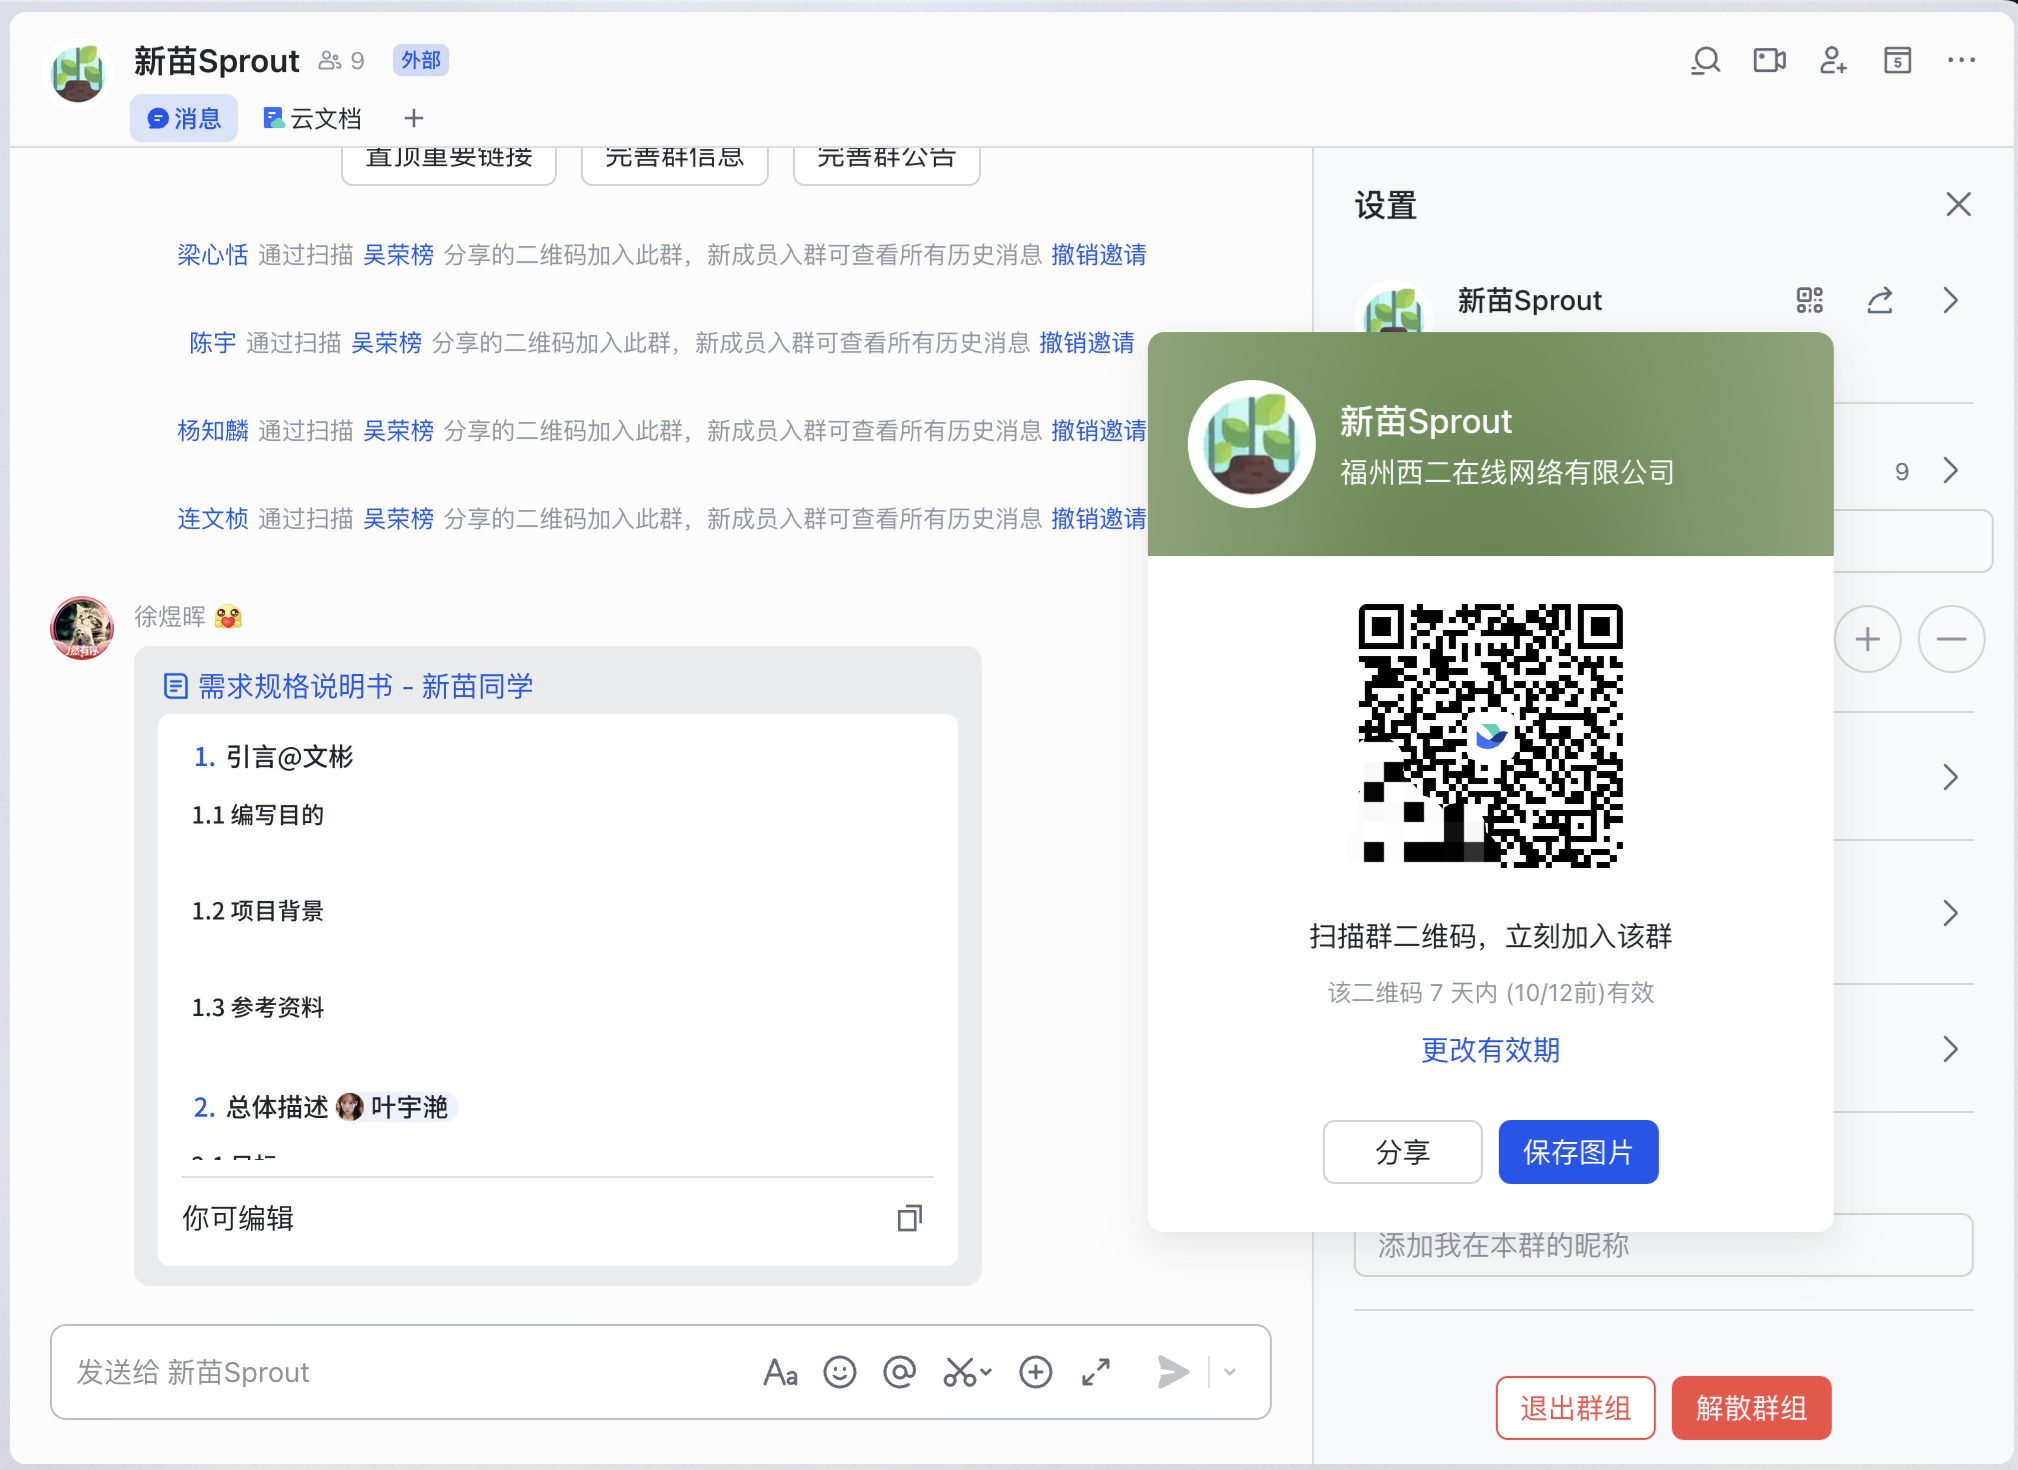This screenshot has width=2018, height=1470.
Task: Select the 消息 tab
Action: (184, 119)
